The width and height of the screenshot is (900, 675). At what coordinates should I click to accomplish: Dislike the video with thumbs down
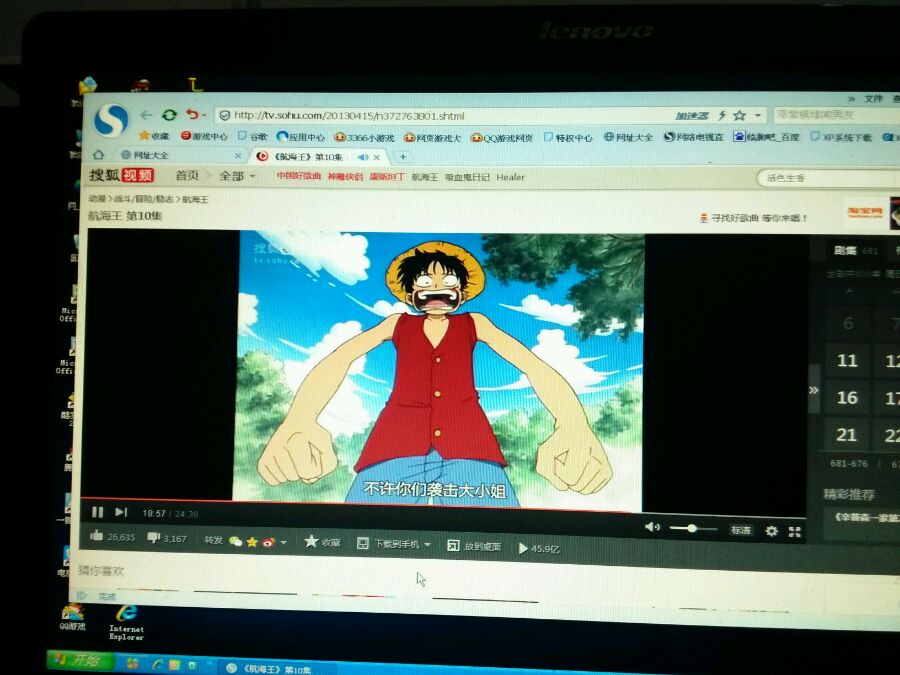coord(153,538)
